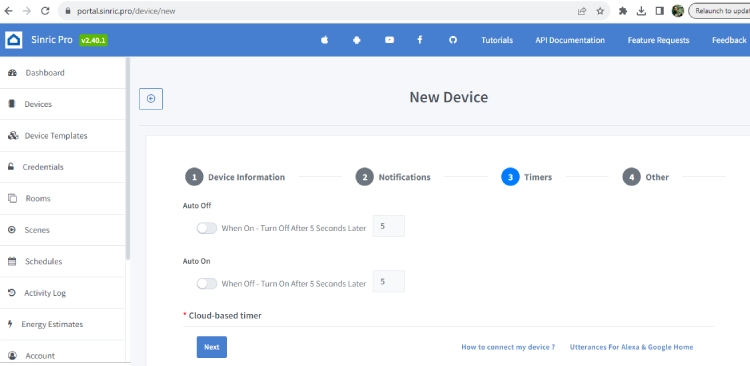
Task: Click the 'Sinric Pro' brand title
Action: coord(52,40)
